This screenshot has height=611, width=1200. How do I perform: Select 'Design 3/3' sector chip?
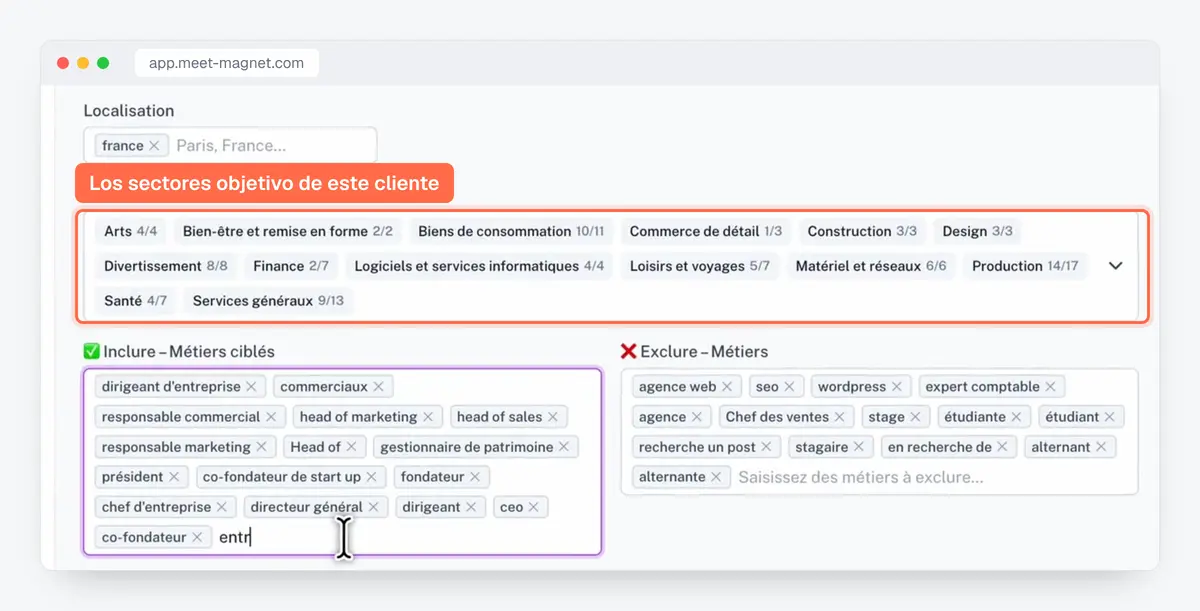(x=978, y=231)
